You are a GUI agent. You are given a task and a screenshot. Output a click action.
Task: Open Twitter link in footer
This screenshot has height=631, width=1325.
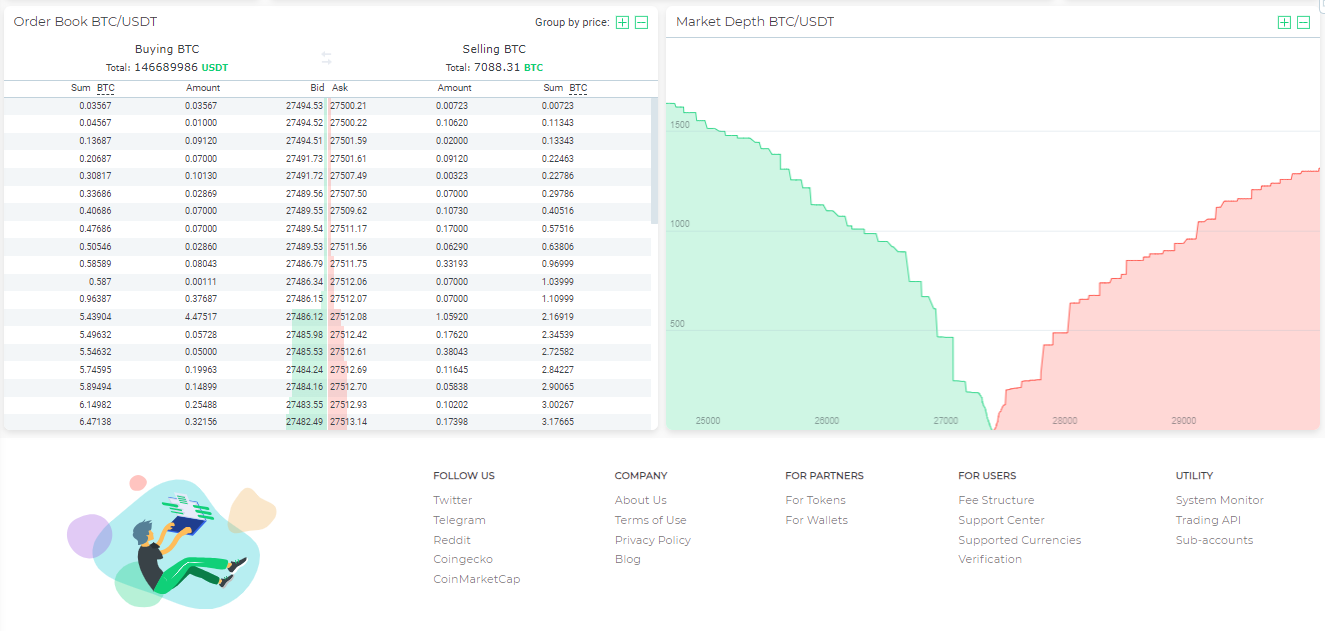(x=452, y=500)
